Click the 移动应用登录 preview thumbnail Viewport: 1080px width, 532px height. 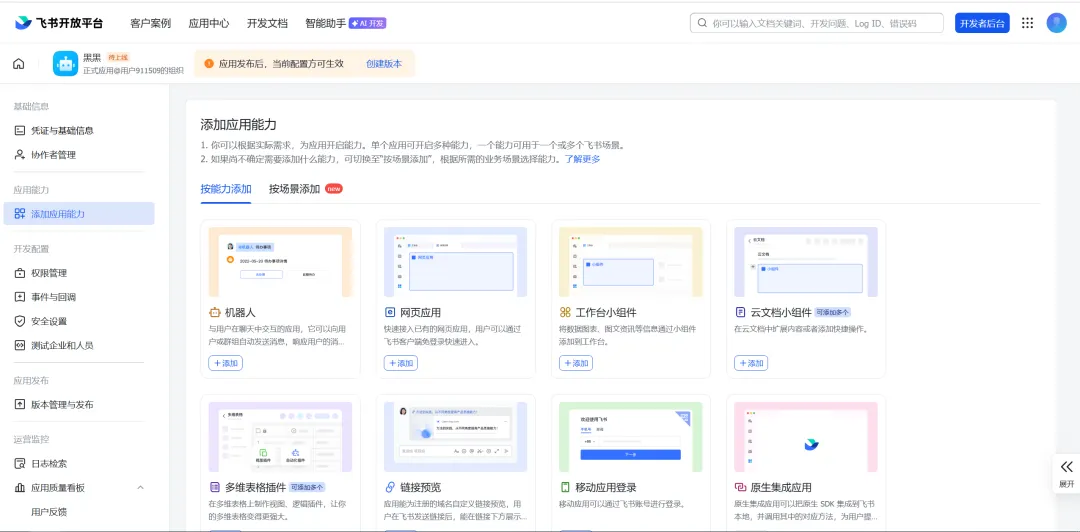[x=631, y=437]
